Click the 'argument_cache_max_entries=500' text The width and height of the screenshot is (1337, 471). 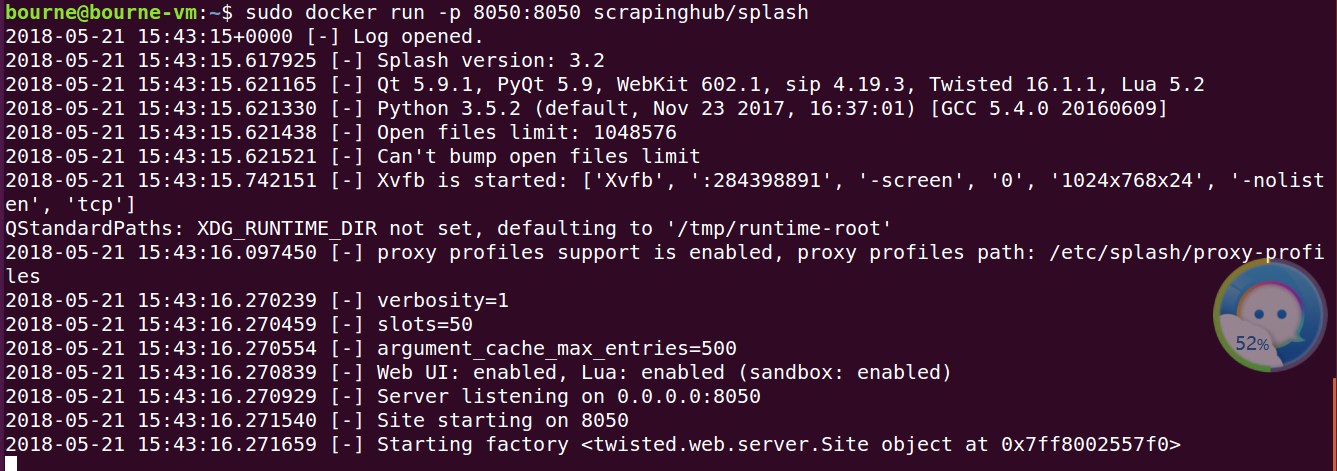point(556,348)
